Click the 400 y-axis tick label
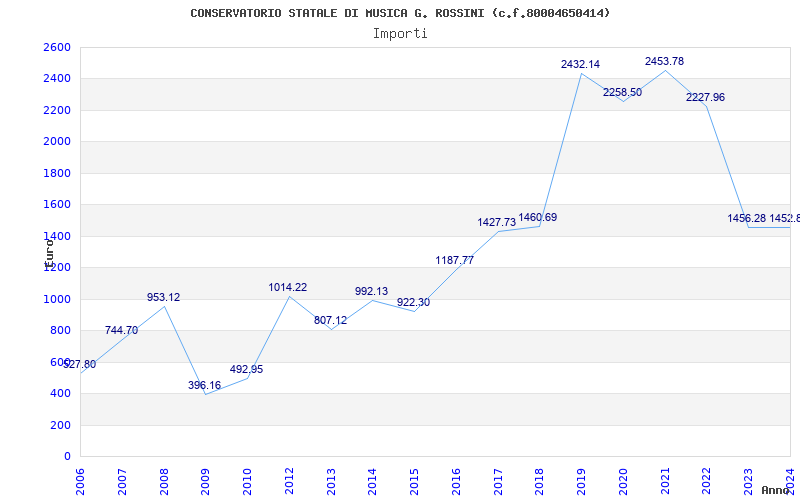This screenshot has width=800, height=500. [60, 393]
